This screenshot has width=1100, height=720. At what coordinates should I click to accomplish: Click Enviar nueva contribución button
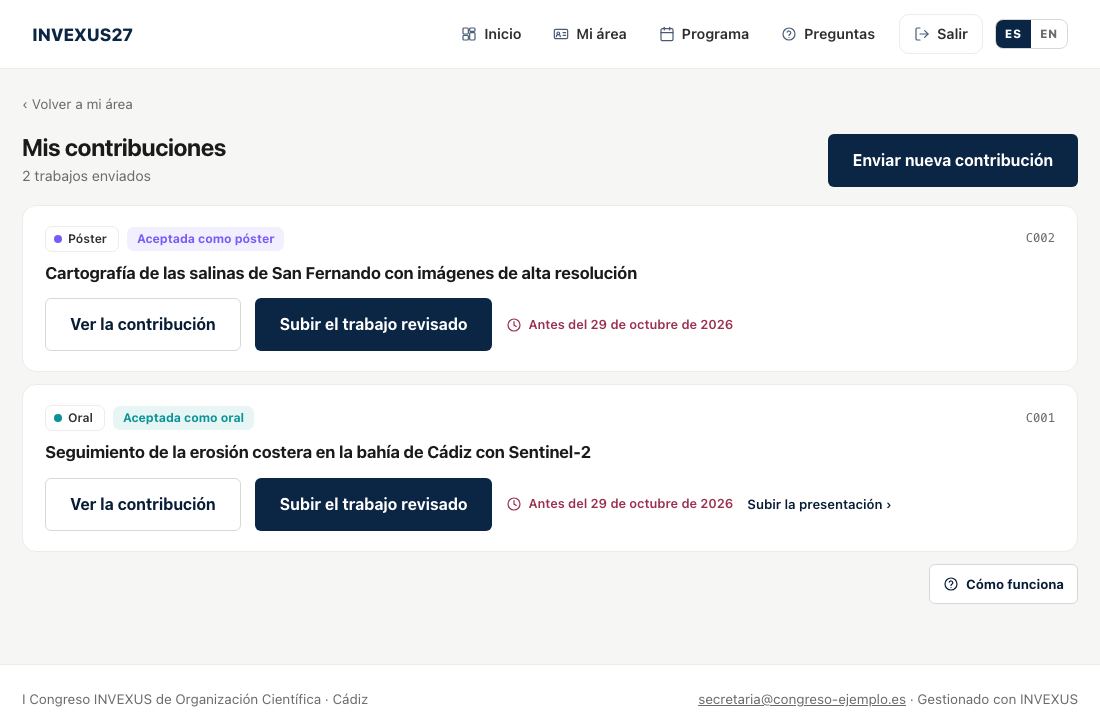tap(952, 160)
